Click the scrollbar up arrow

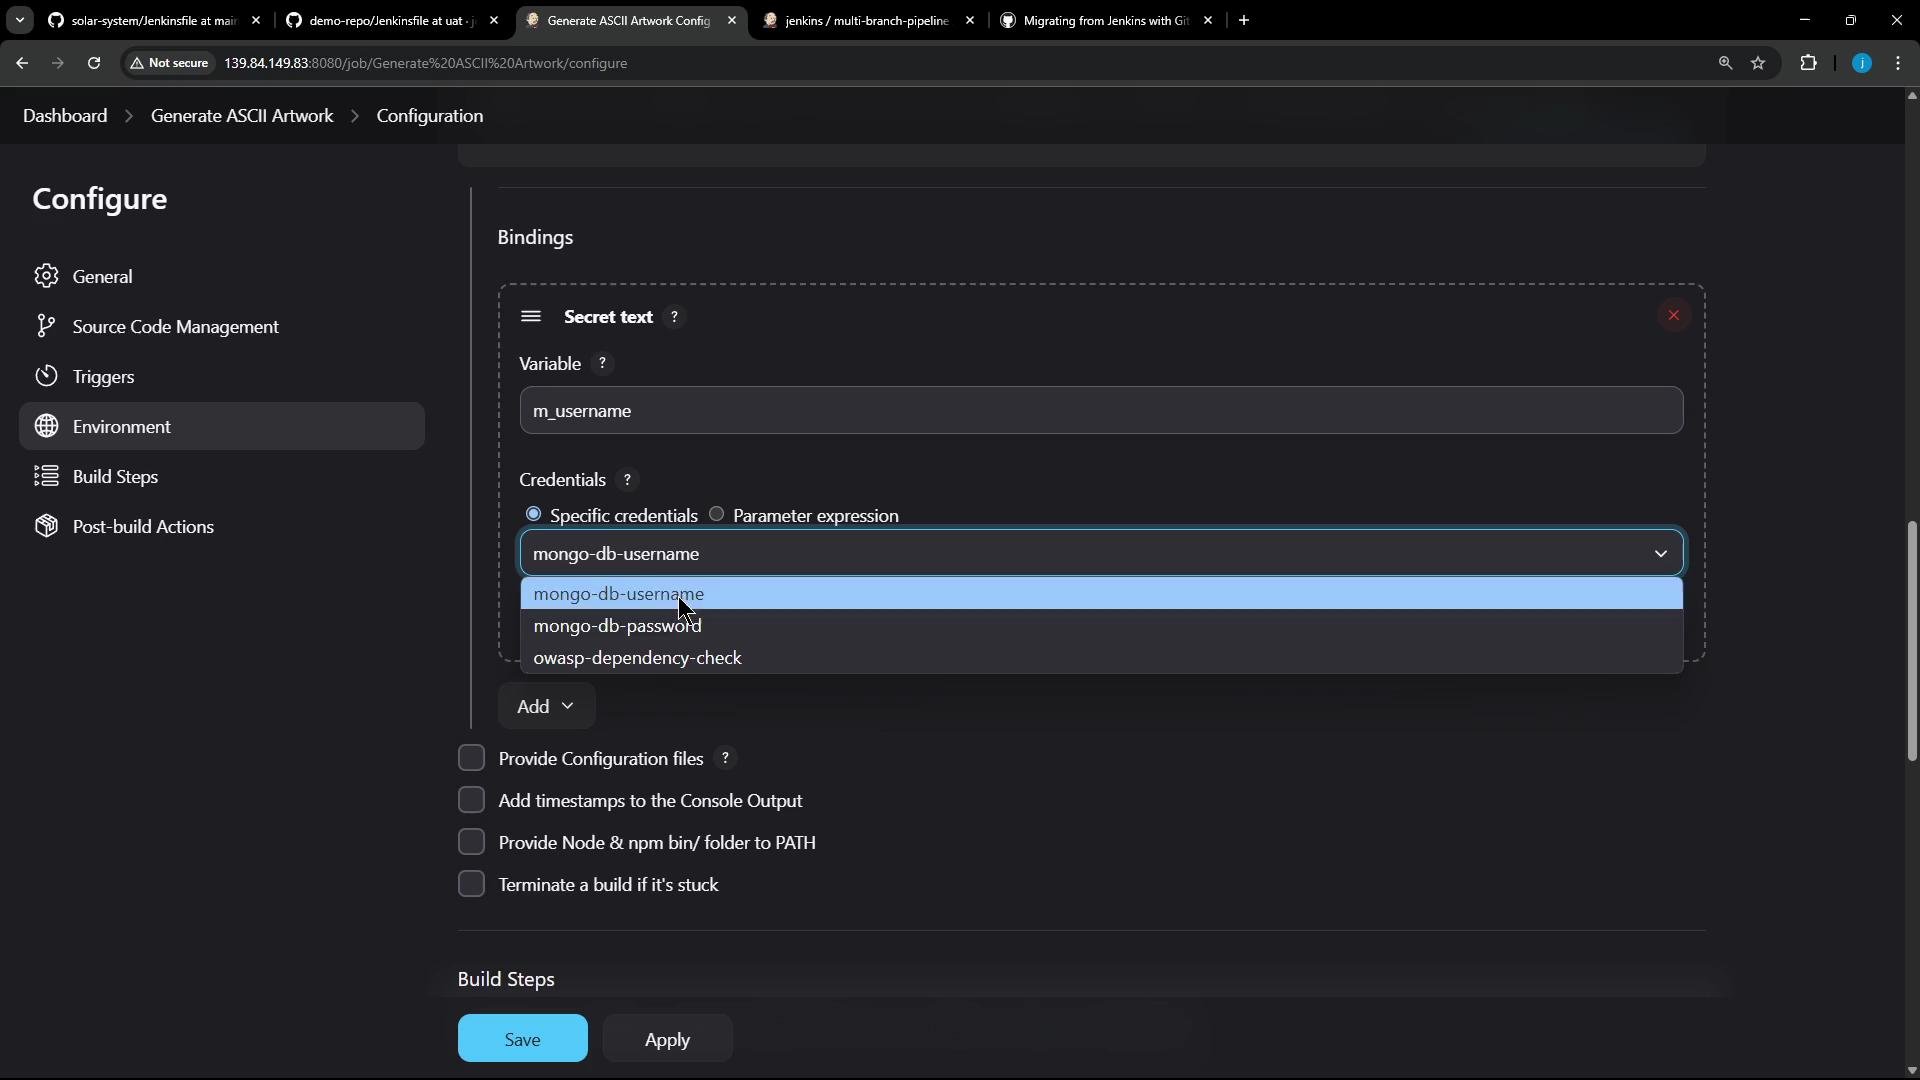pyautogui.click(x=1911, y=96)
